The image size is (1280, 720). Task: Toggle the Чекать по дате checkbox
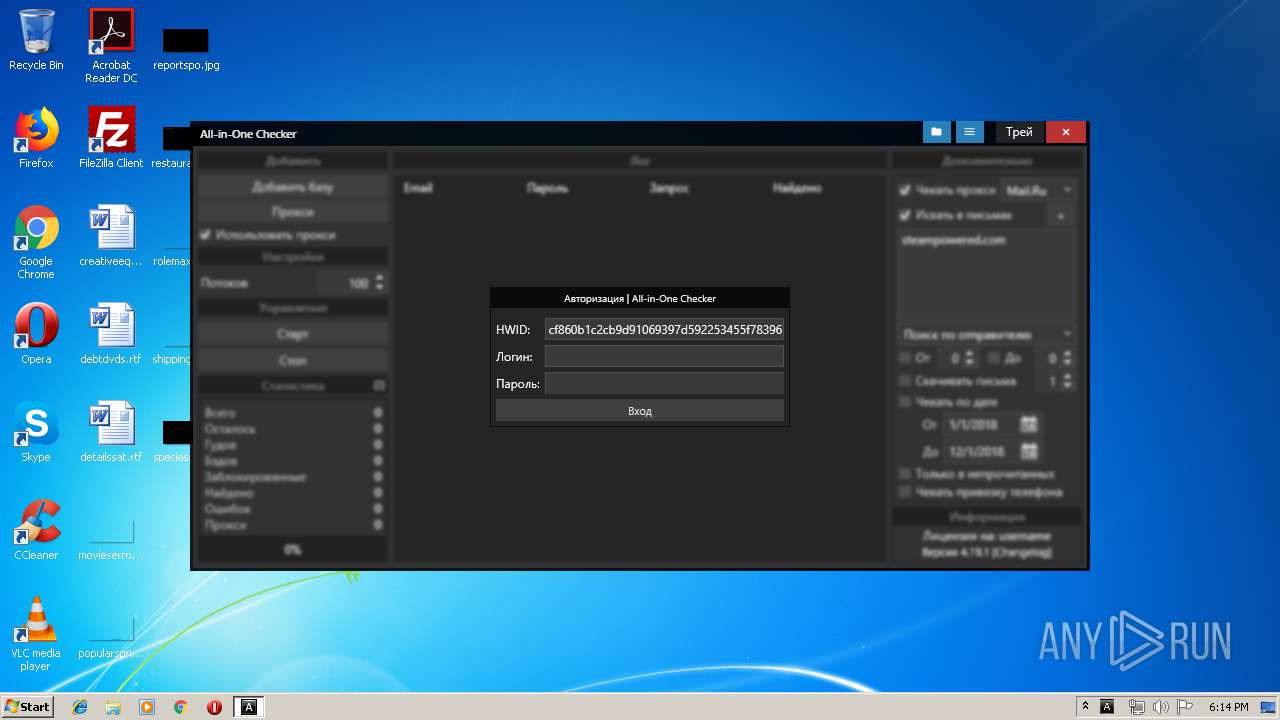click(905, 402)
